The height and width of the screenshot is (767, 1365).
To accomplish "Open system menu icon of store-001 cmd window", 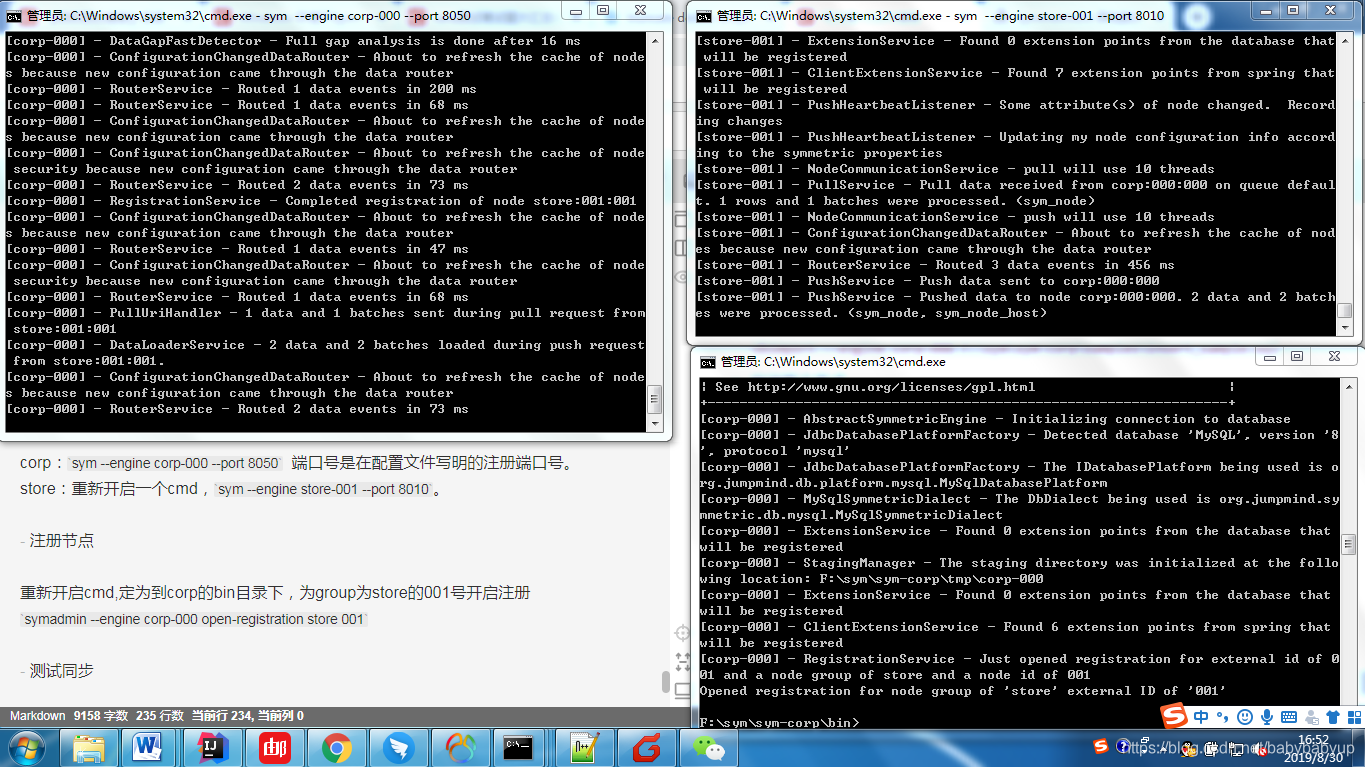I will 704,15.
